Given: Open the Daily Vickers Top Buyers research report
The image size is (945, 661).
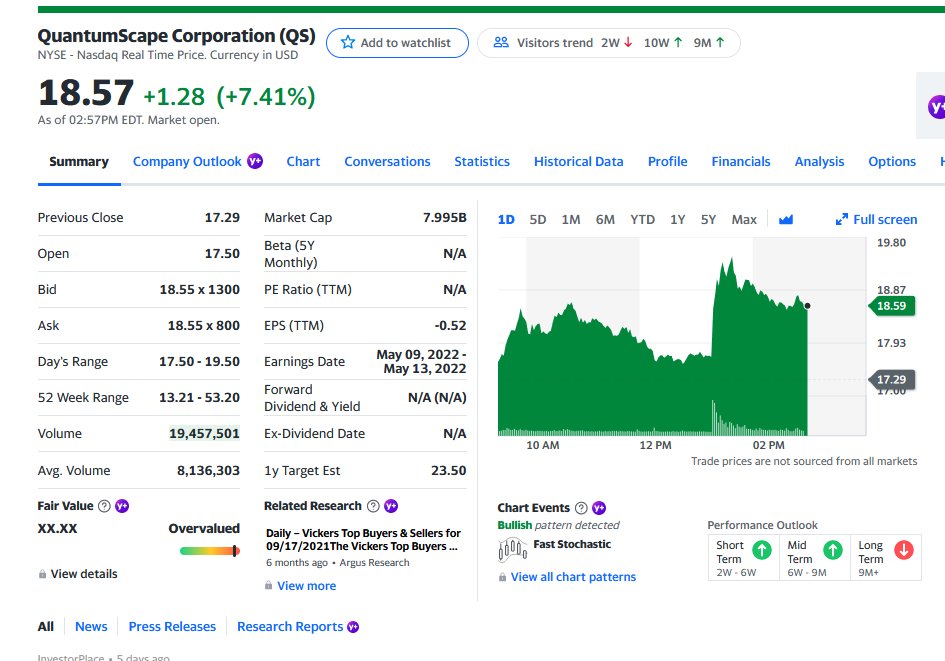Looking at the screenshot, I should 363,540.
